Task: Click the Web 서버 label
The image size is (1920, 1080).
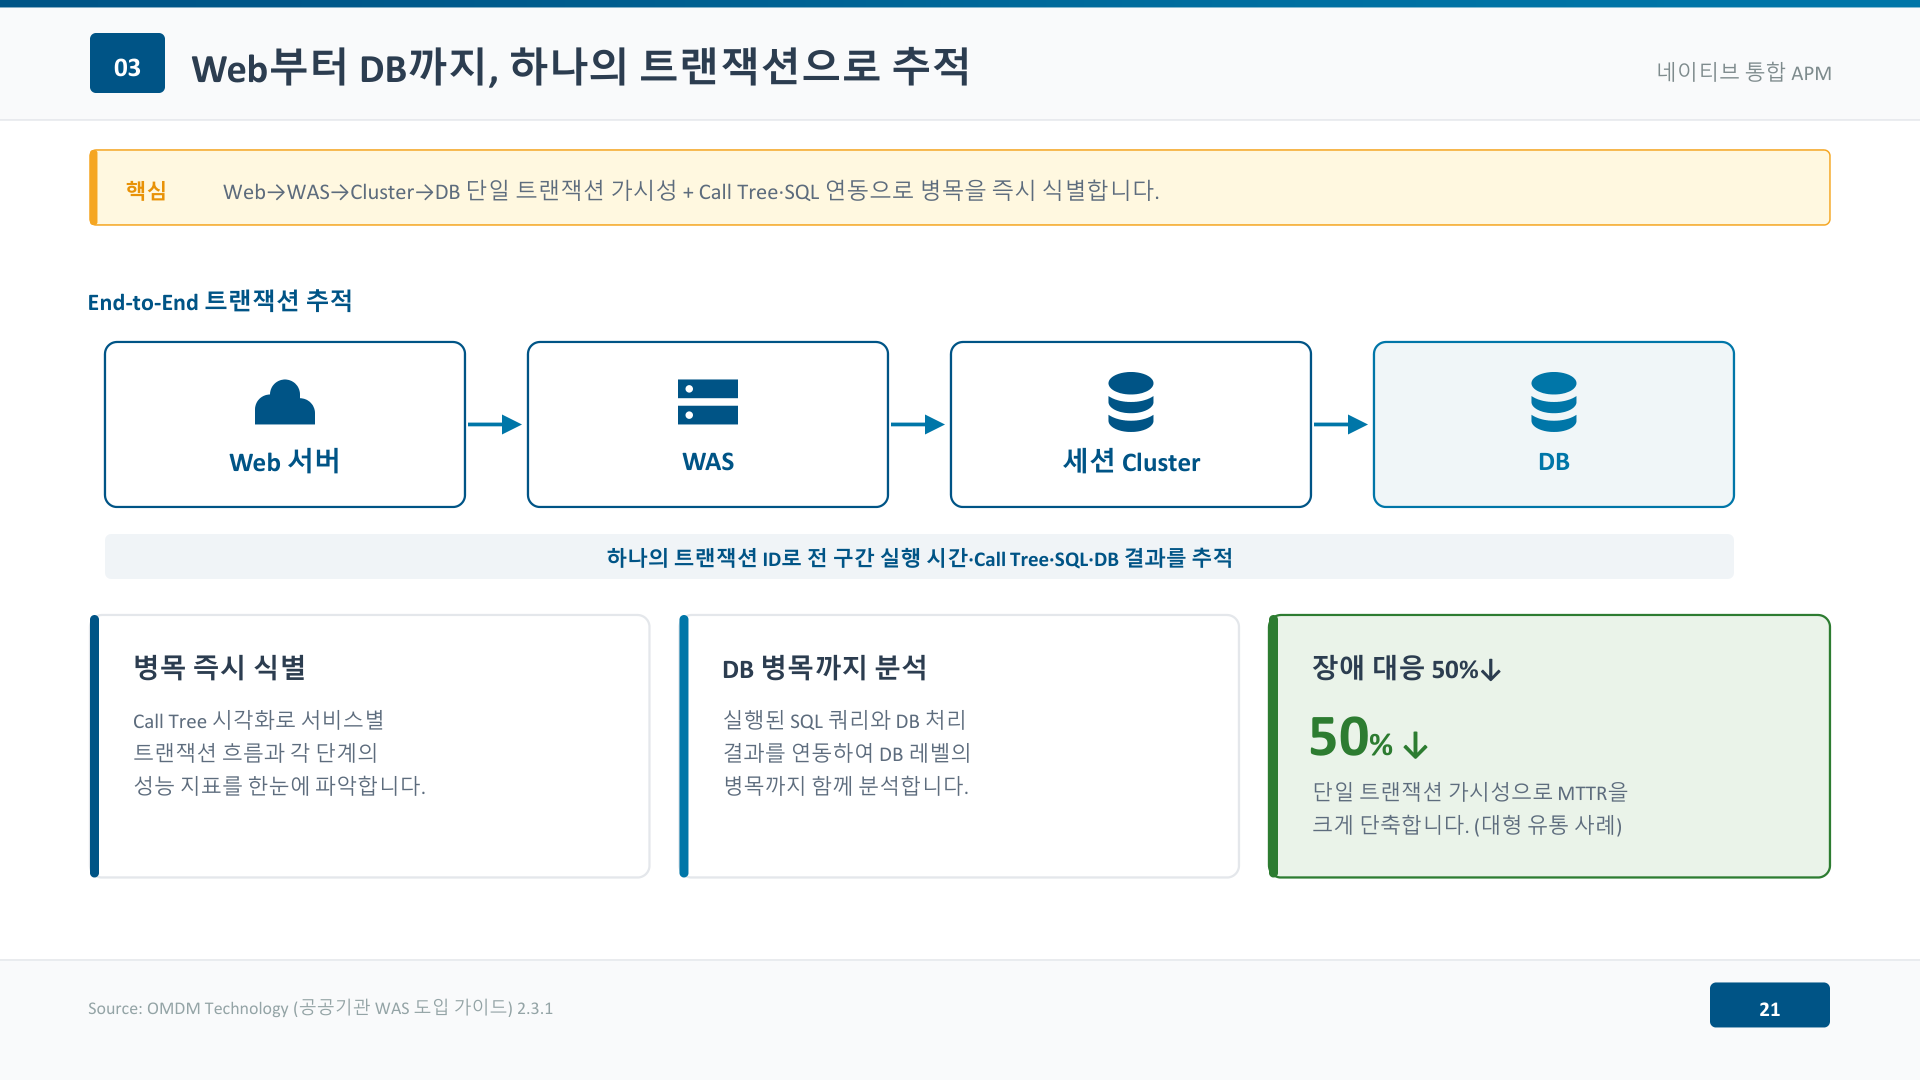Action: tap(285, 461)
